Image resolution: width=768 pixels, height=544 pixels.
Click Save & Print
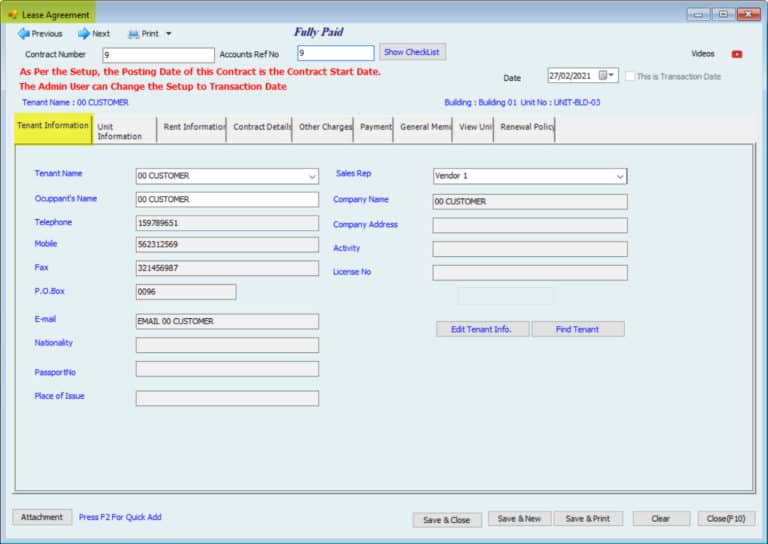click(588, 519)
